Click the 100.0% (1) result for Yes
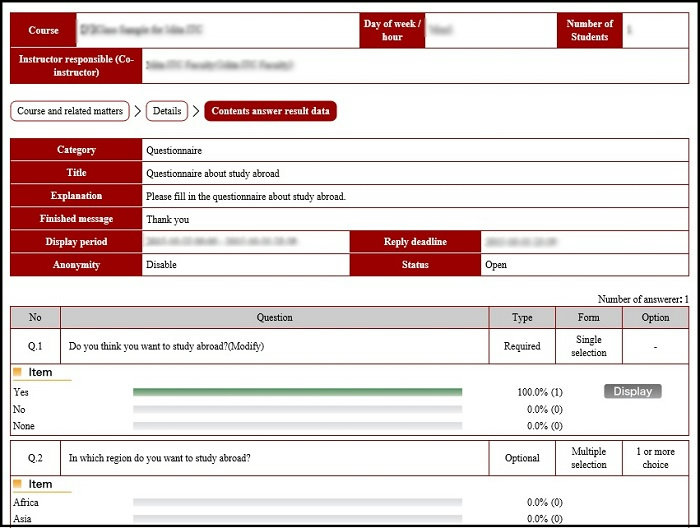 539,392
